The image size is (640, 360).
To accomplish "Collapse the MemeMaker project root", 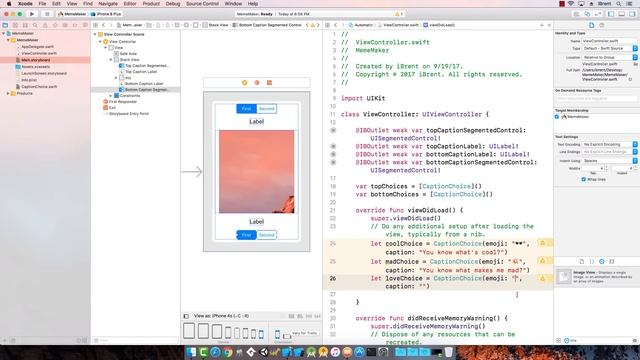I will pos(4,33).
